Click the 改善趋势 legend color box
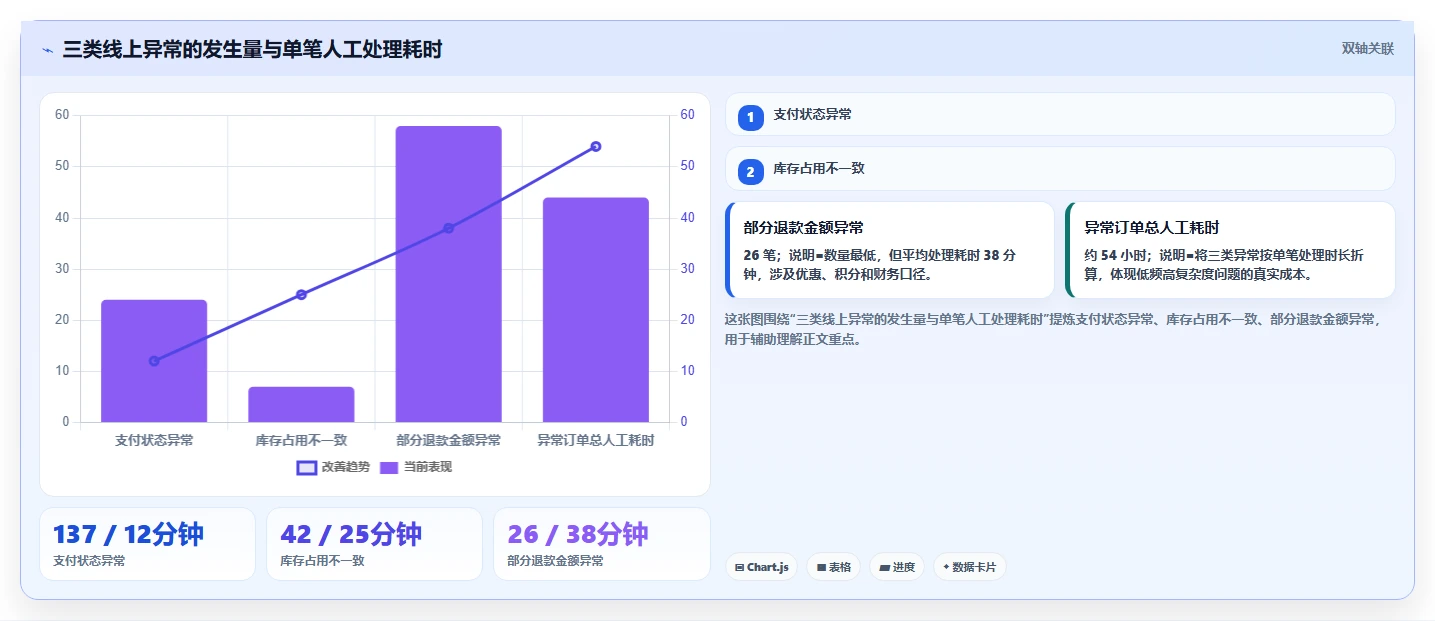Screen dimensions: 1435x621 tap(306, 467)
